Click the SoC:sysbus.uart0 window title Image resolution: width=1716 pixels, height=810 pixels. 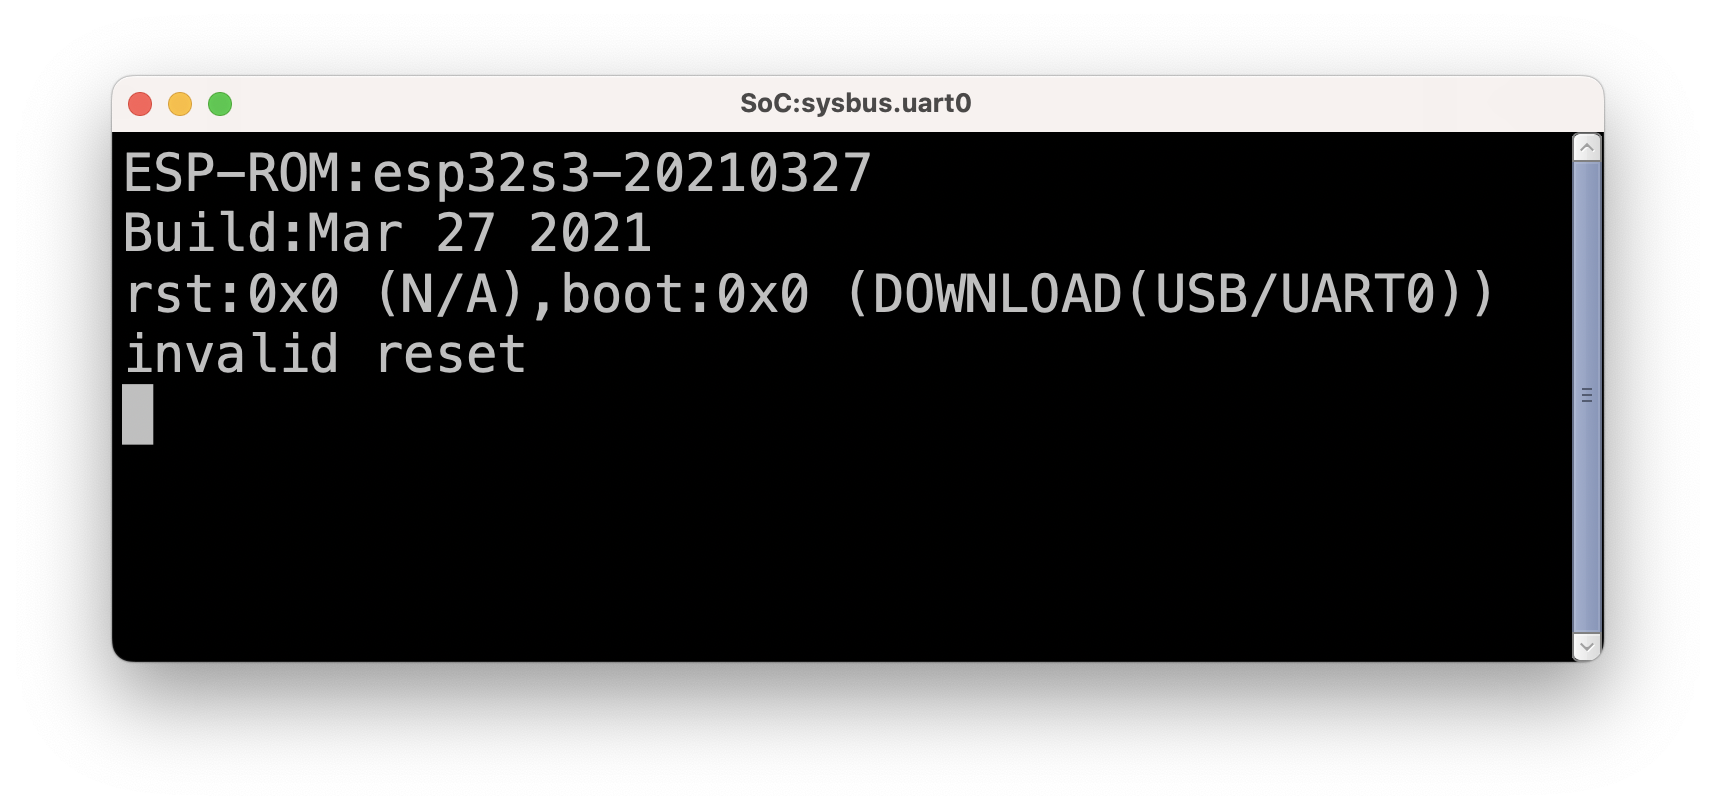pyautogui.click(x=855, y=104)
